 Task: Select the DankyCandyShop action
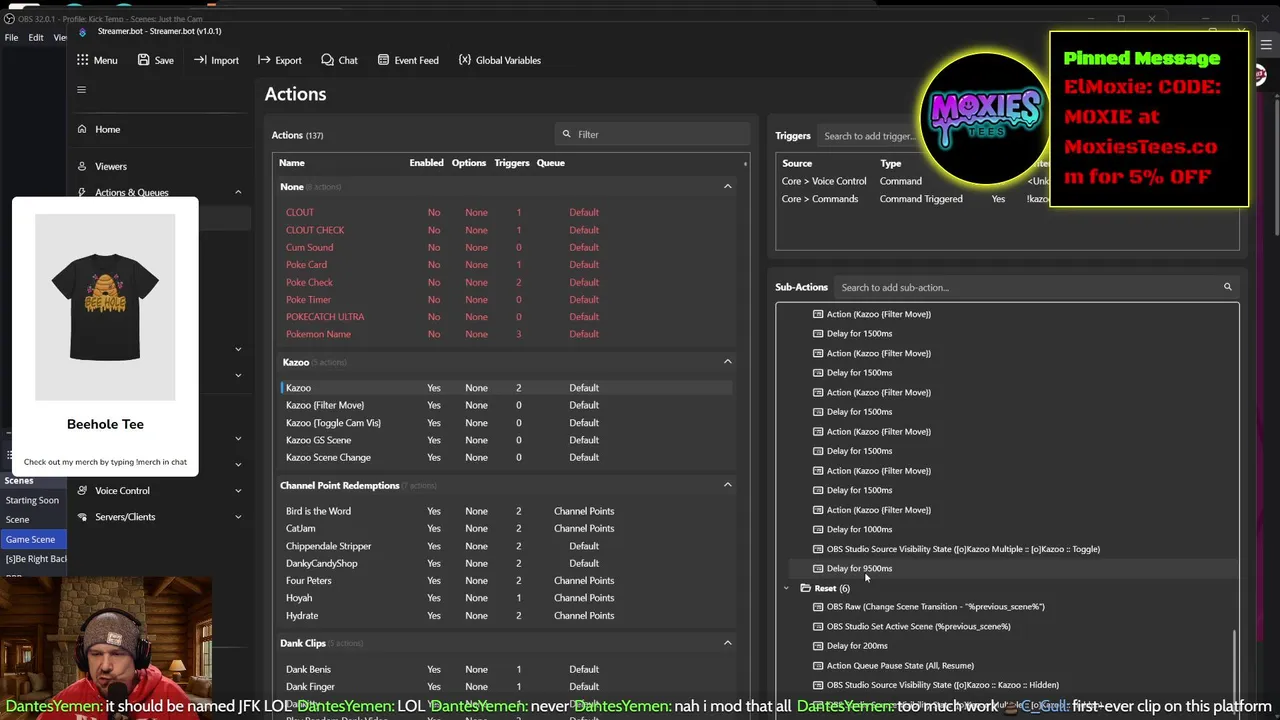click(505, 563)
